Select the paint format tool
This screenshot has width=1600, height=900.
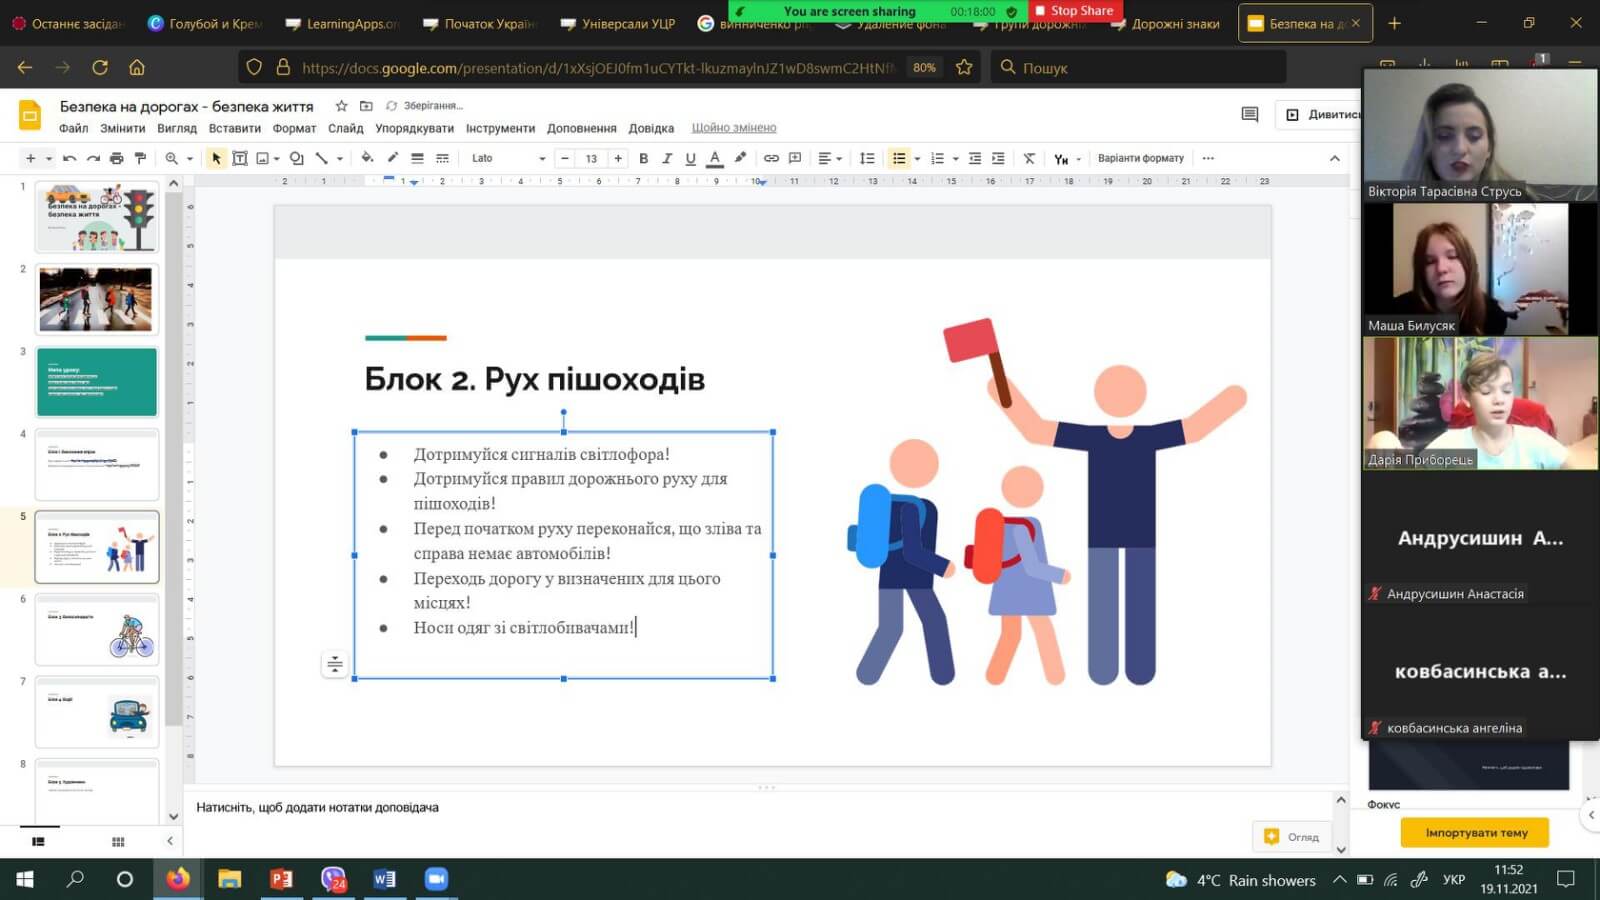(x=140, y=158)
